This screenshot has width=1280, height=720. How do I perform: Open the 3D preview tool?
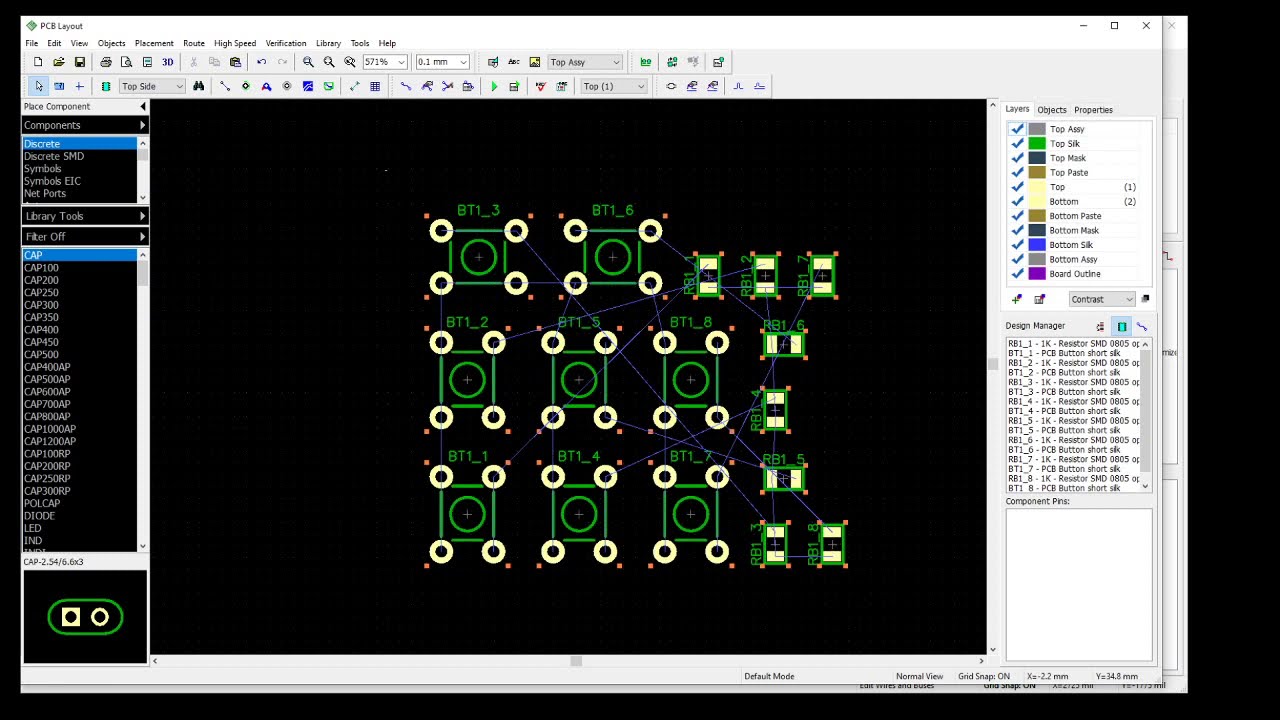[x=168, y=62]
